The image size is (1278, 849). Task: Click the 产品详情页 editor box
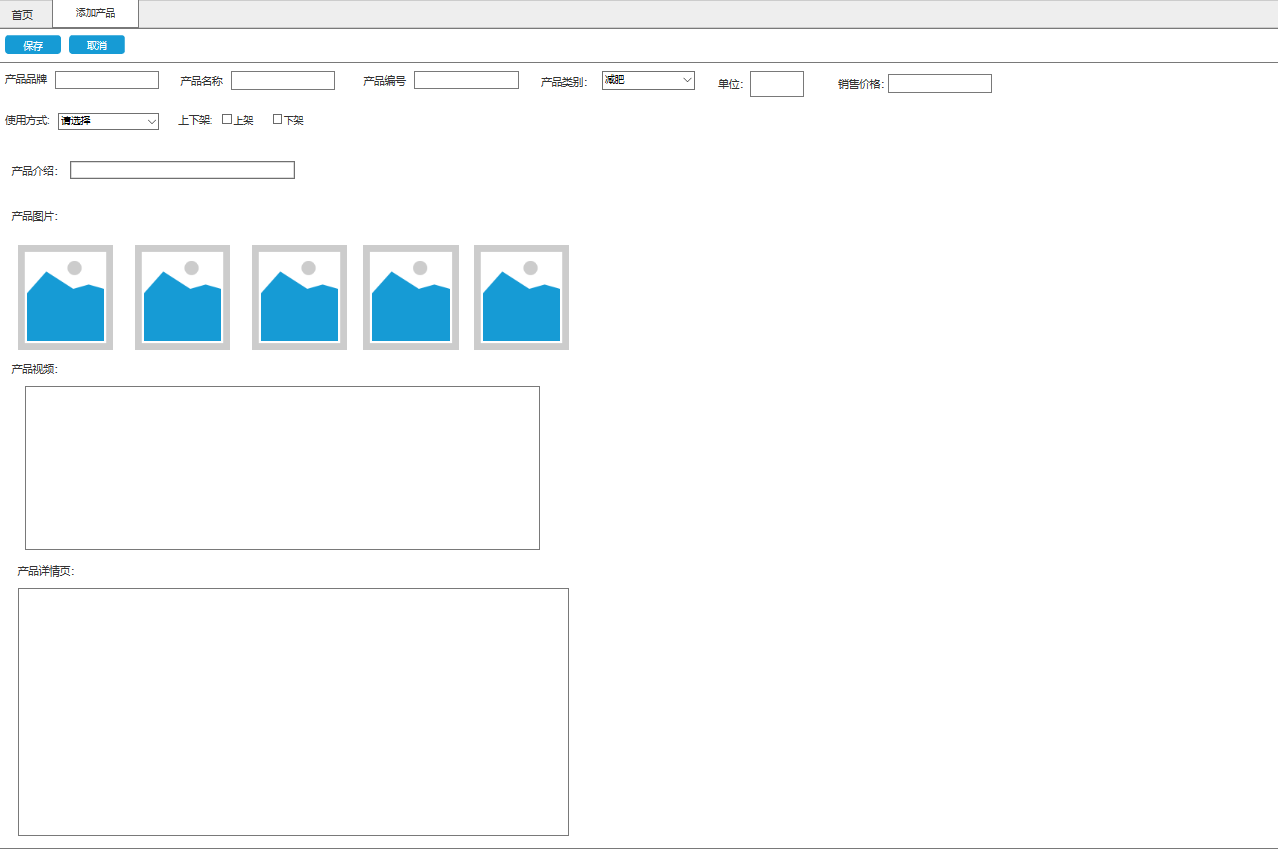pos(293,712)
